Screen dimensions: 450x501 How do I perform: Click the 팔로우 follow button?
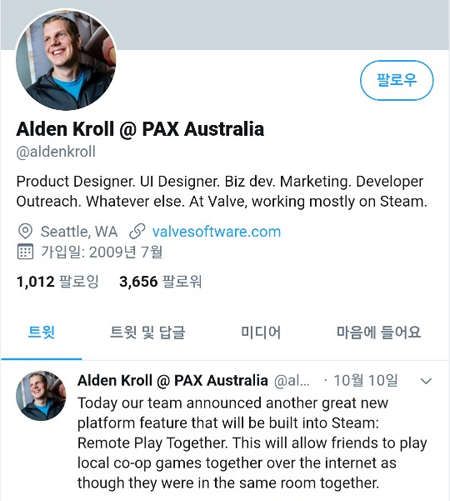397,80
